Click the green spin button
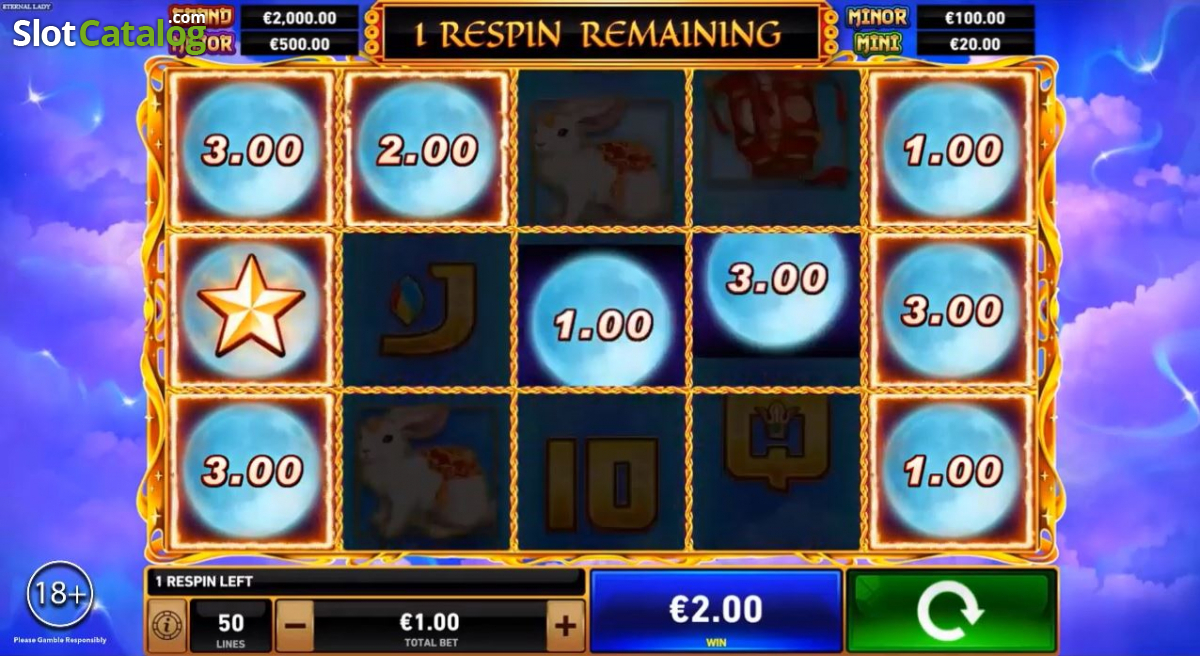Viewport: 1200px width, 656px height. click(x=951, y=611)
